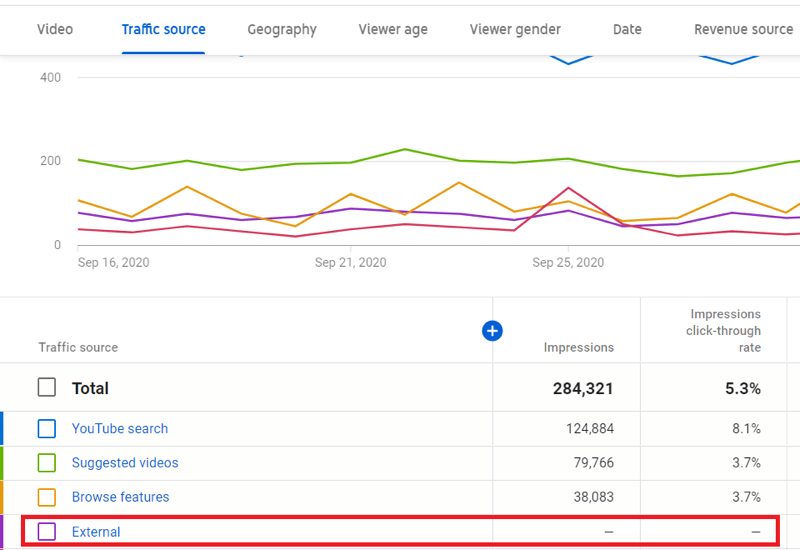
Task: Toggle the Total row checkbox
Action: tap(47, 388)
